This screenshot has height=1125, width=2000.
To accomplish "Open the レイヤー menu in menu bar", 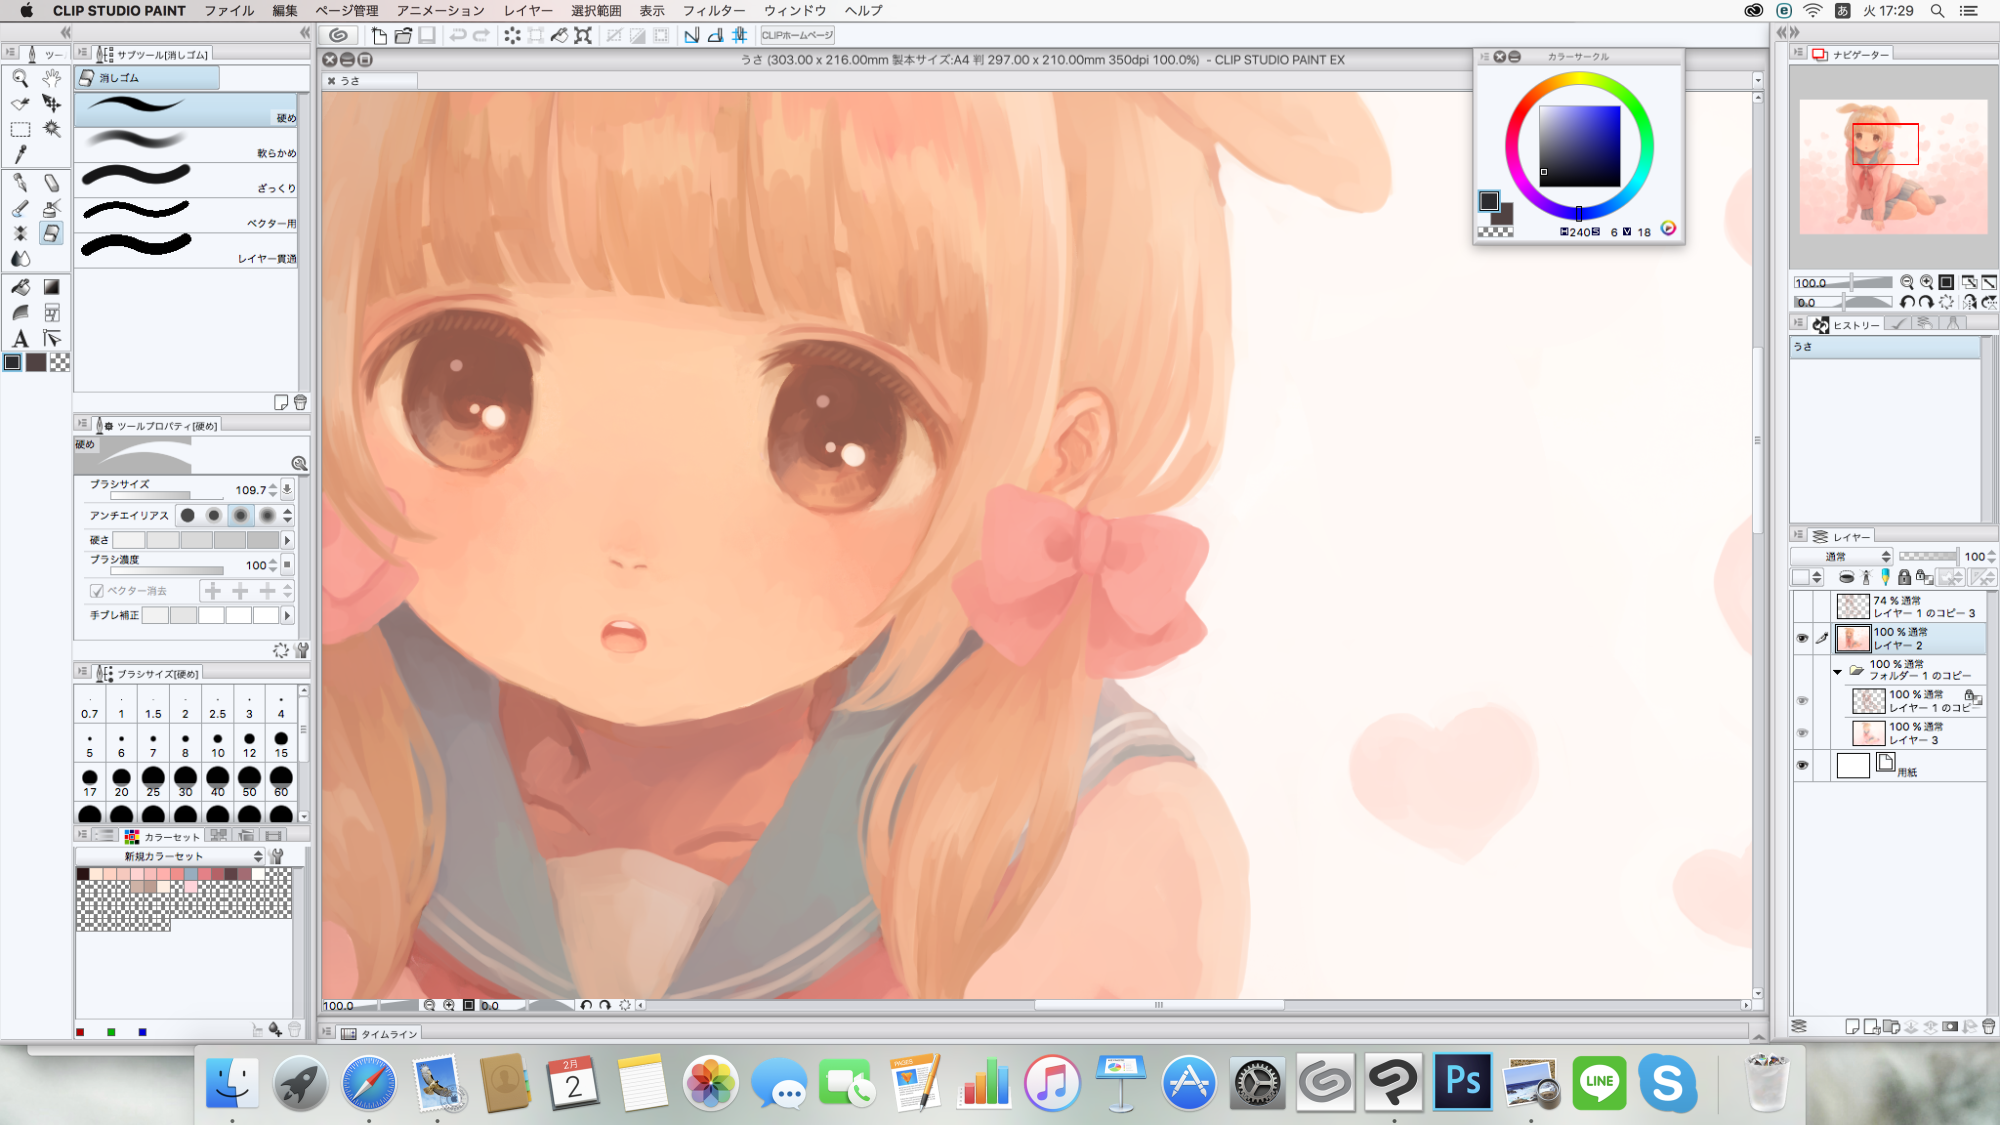I will pyautogui.click(x=527, y=10).
